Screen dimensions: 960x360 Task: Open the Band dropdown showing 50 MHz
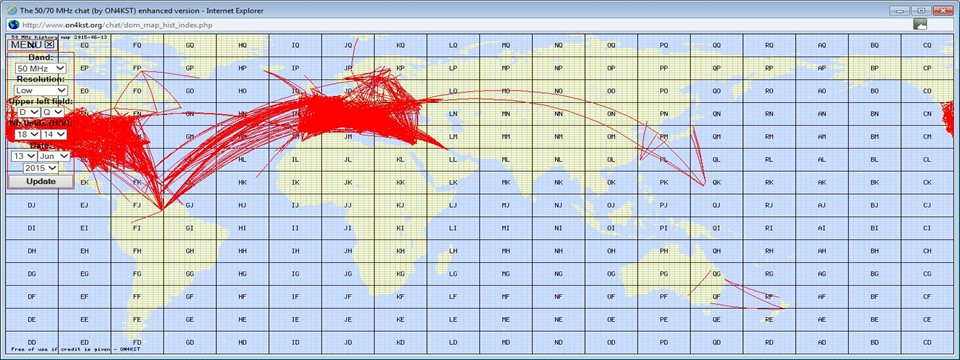tap(41, 69)
